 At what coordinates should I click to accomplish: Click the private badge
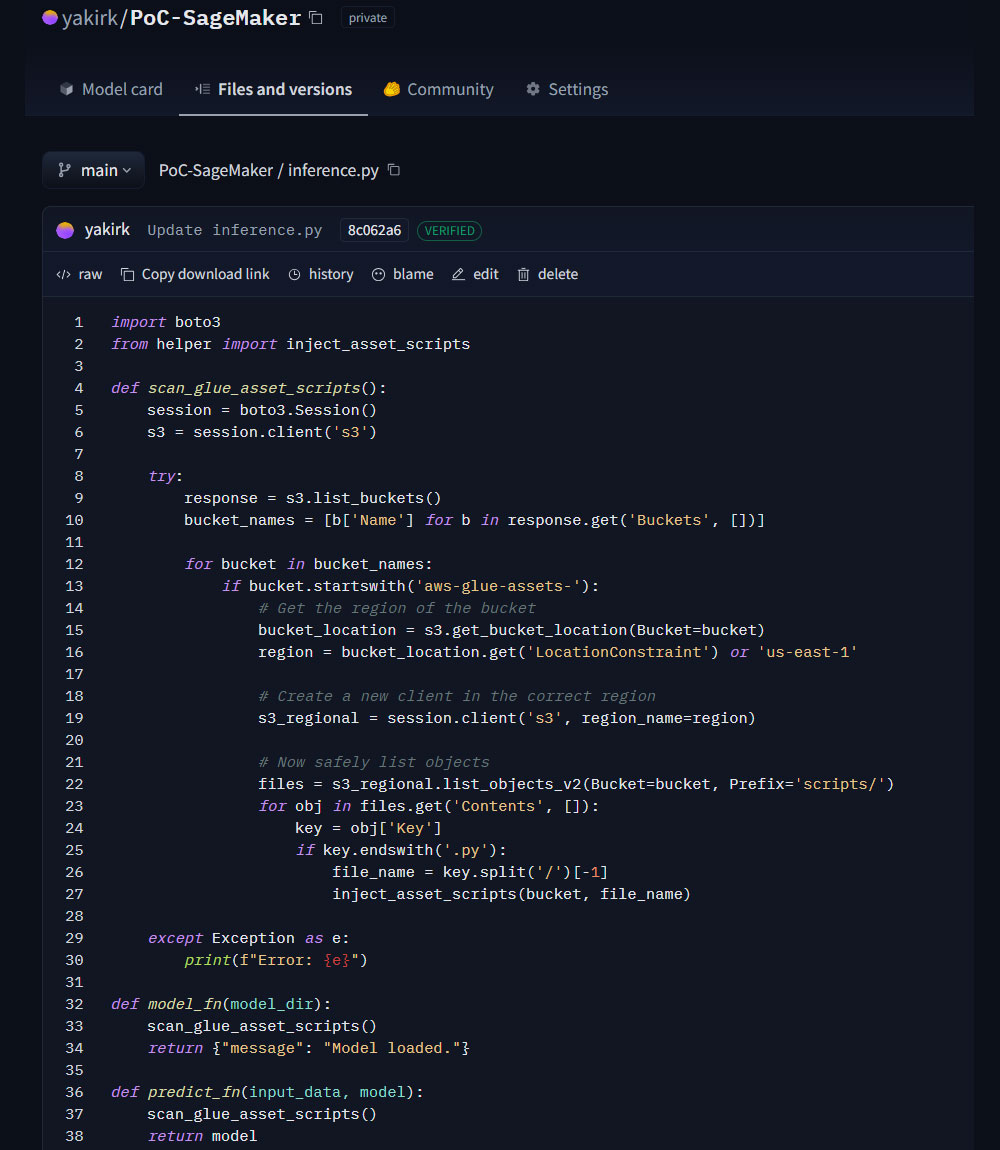pos(368,18)
